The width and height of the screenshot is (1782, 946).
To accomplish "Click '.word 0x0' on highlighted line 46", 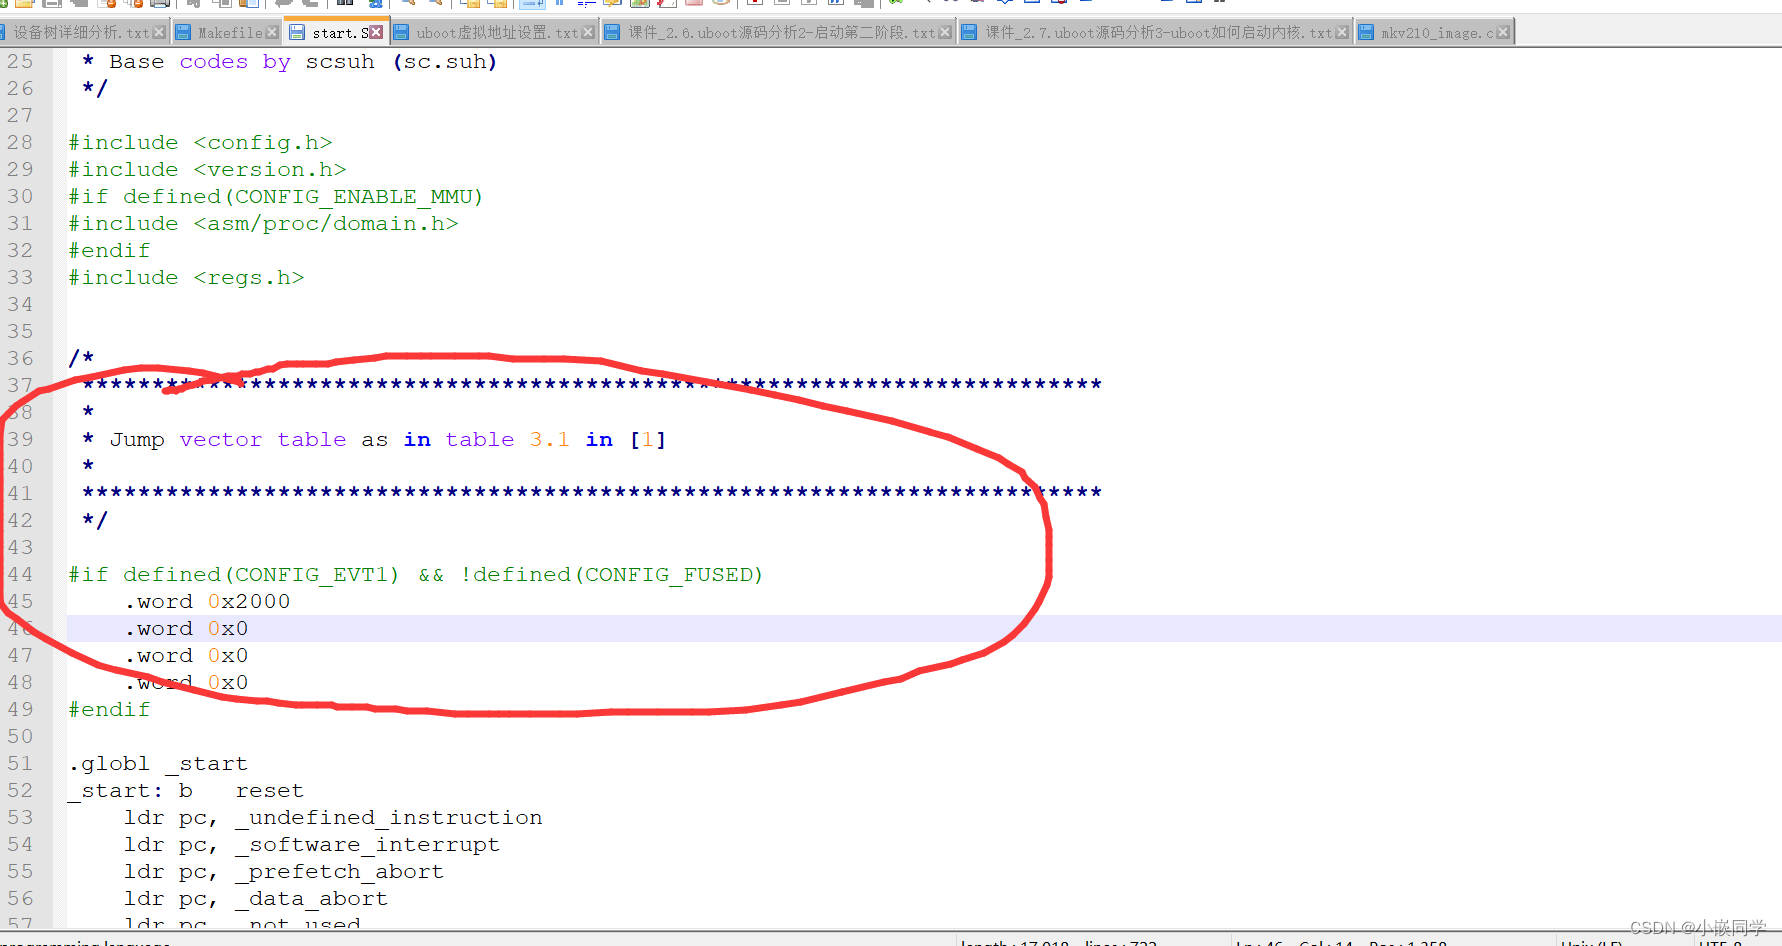I will click(x=187, y=629).
